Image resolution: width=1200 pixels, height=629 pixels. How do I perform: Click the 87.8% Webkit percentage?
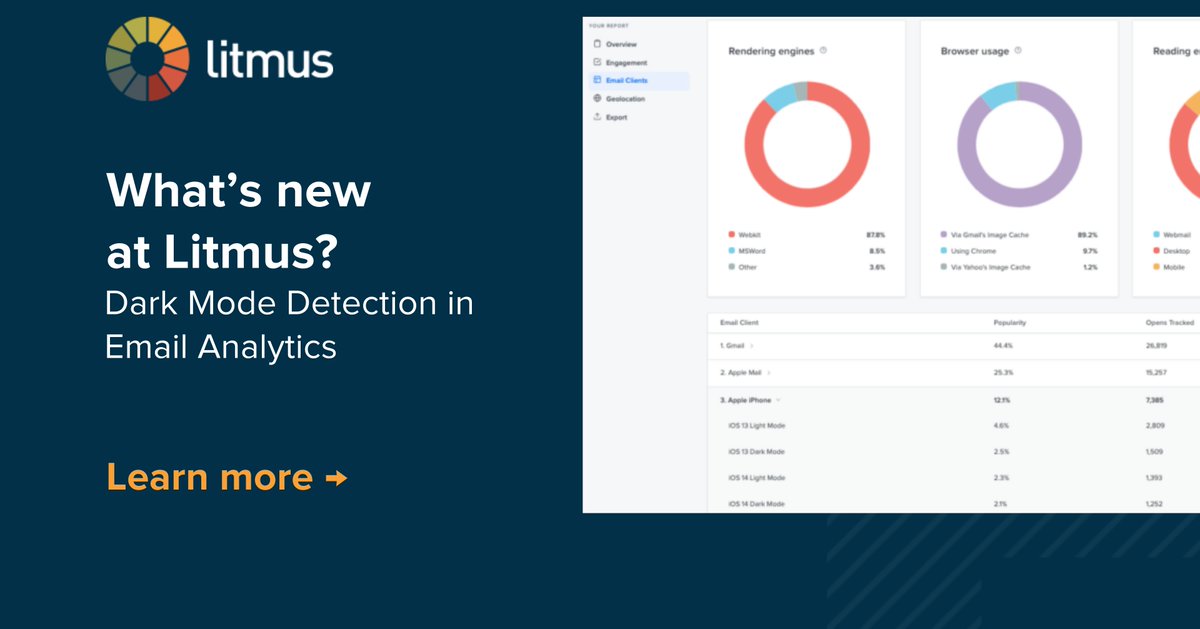876,235
